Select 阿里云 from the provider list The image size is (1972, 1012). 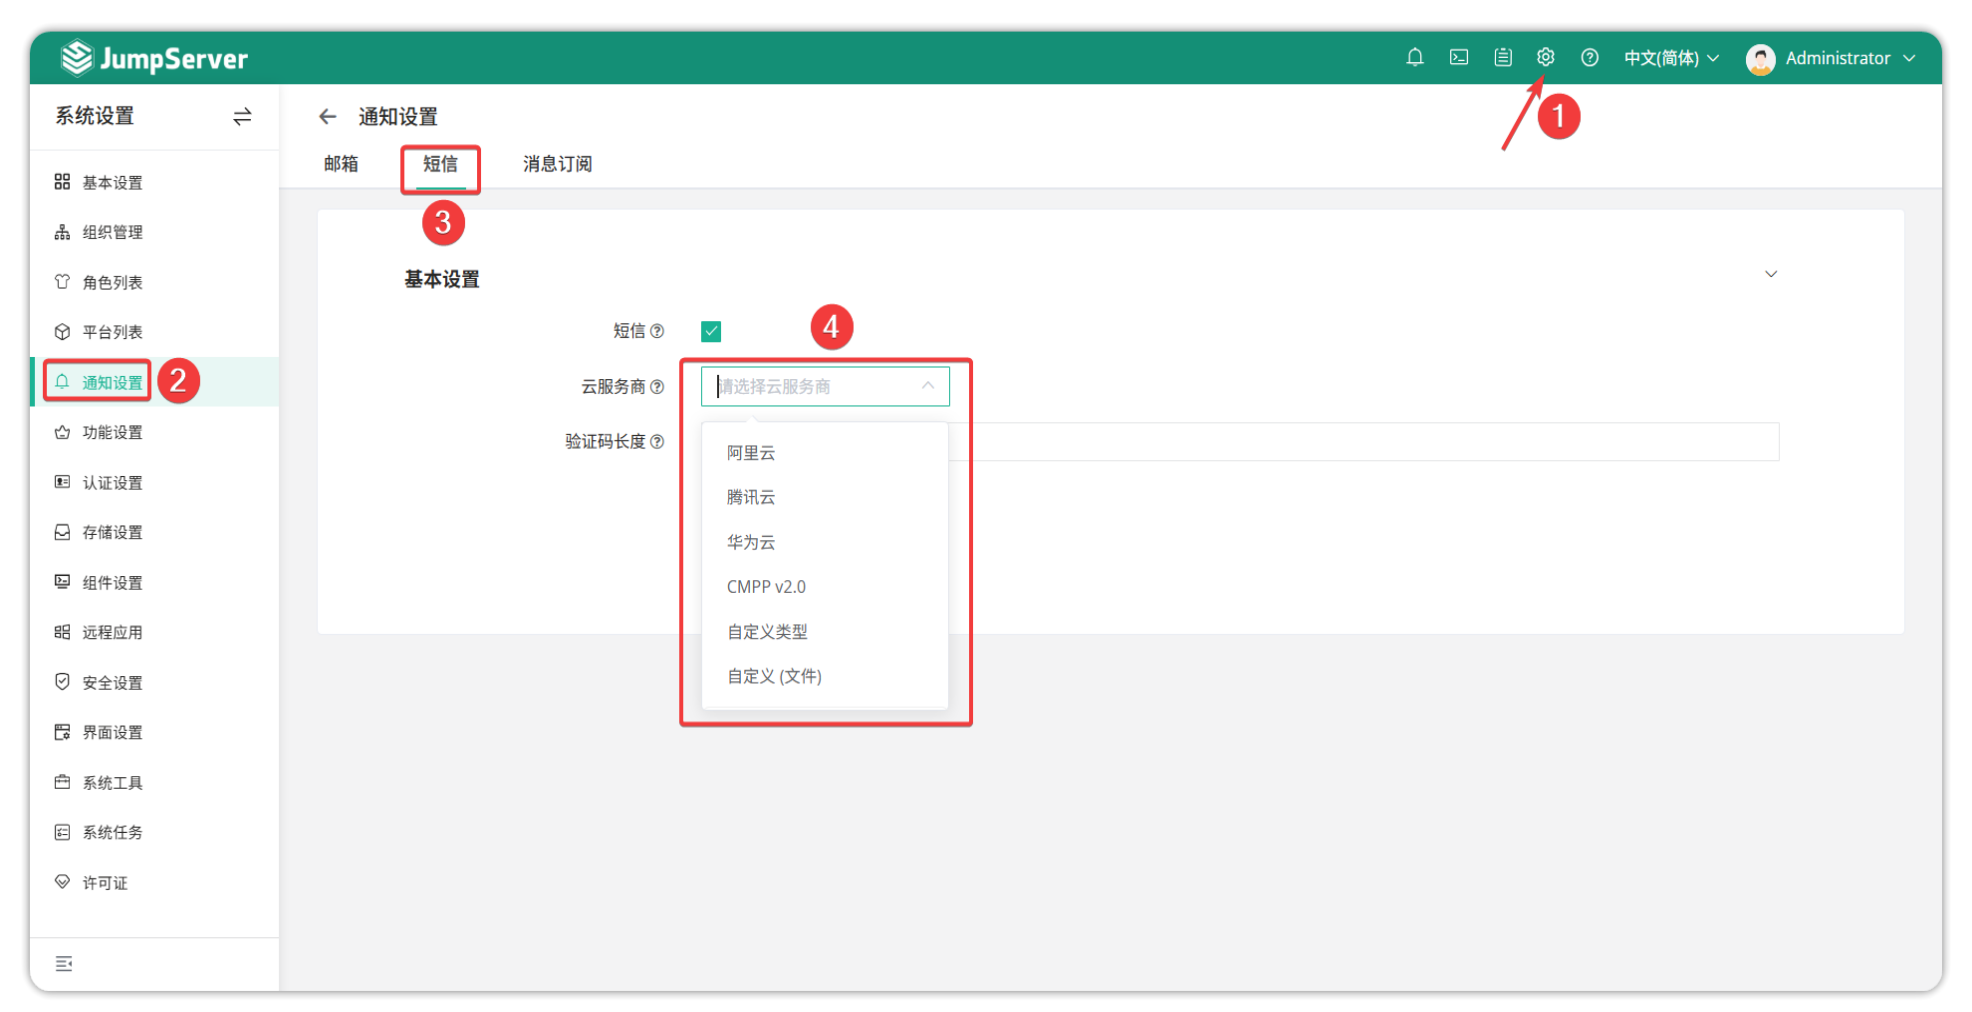(751, 453)
